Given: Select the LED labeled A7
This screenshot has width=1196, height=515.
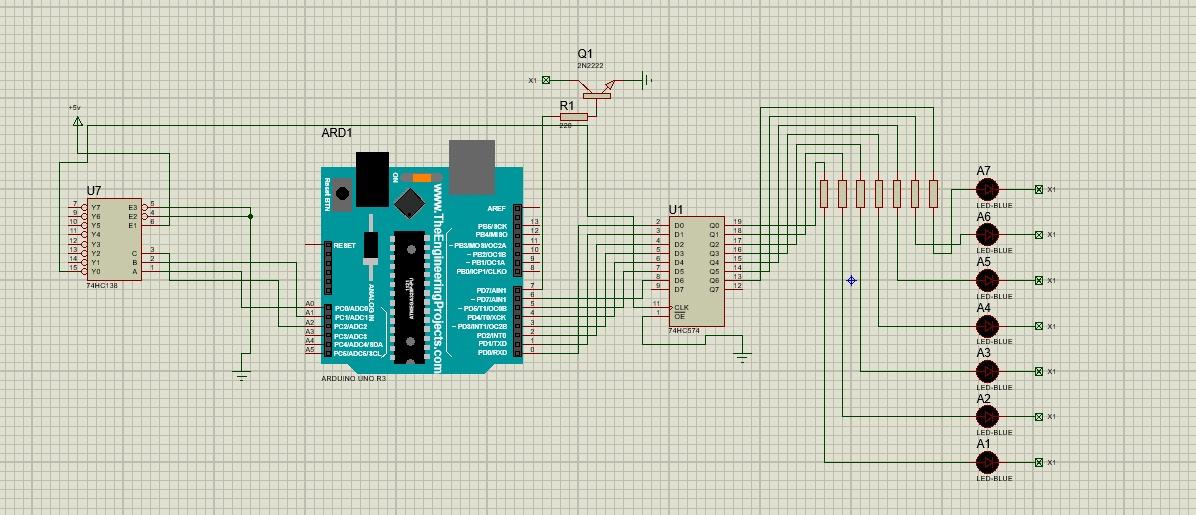Looking at the screenshot, I should (987, 189).
